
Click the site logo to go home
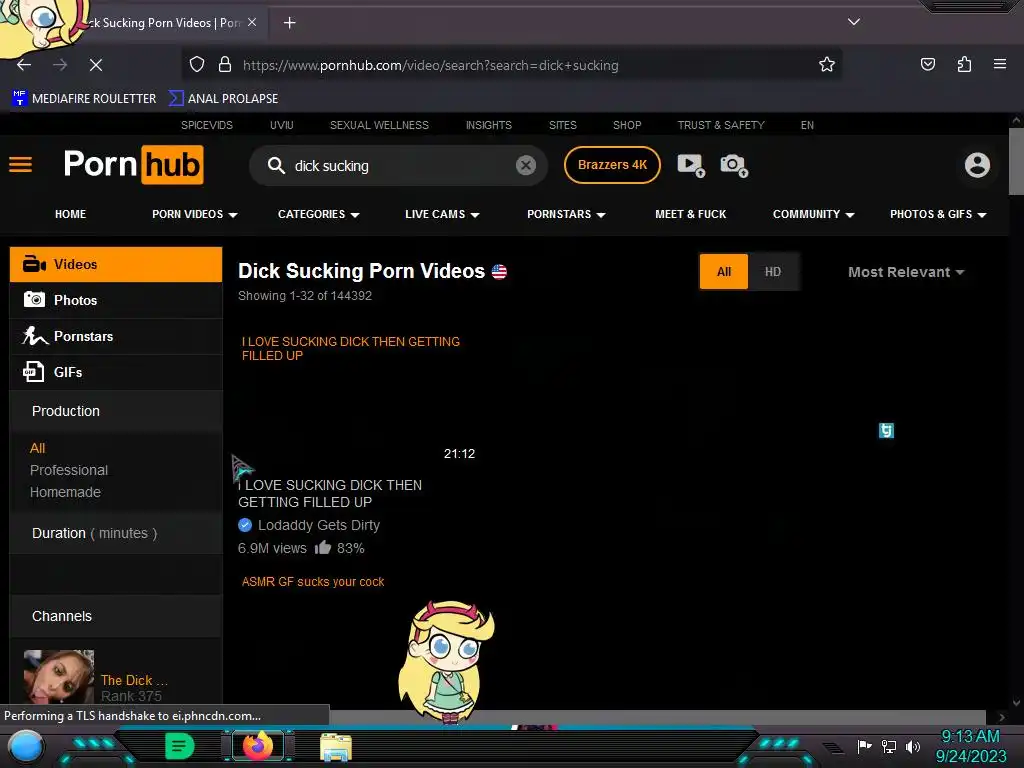(x=133, y=165)
